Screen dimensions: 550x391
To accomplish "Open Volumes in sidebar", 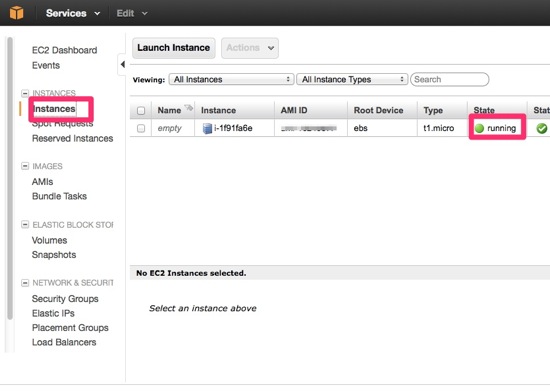I will tap(49, 241).
